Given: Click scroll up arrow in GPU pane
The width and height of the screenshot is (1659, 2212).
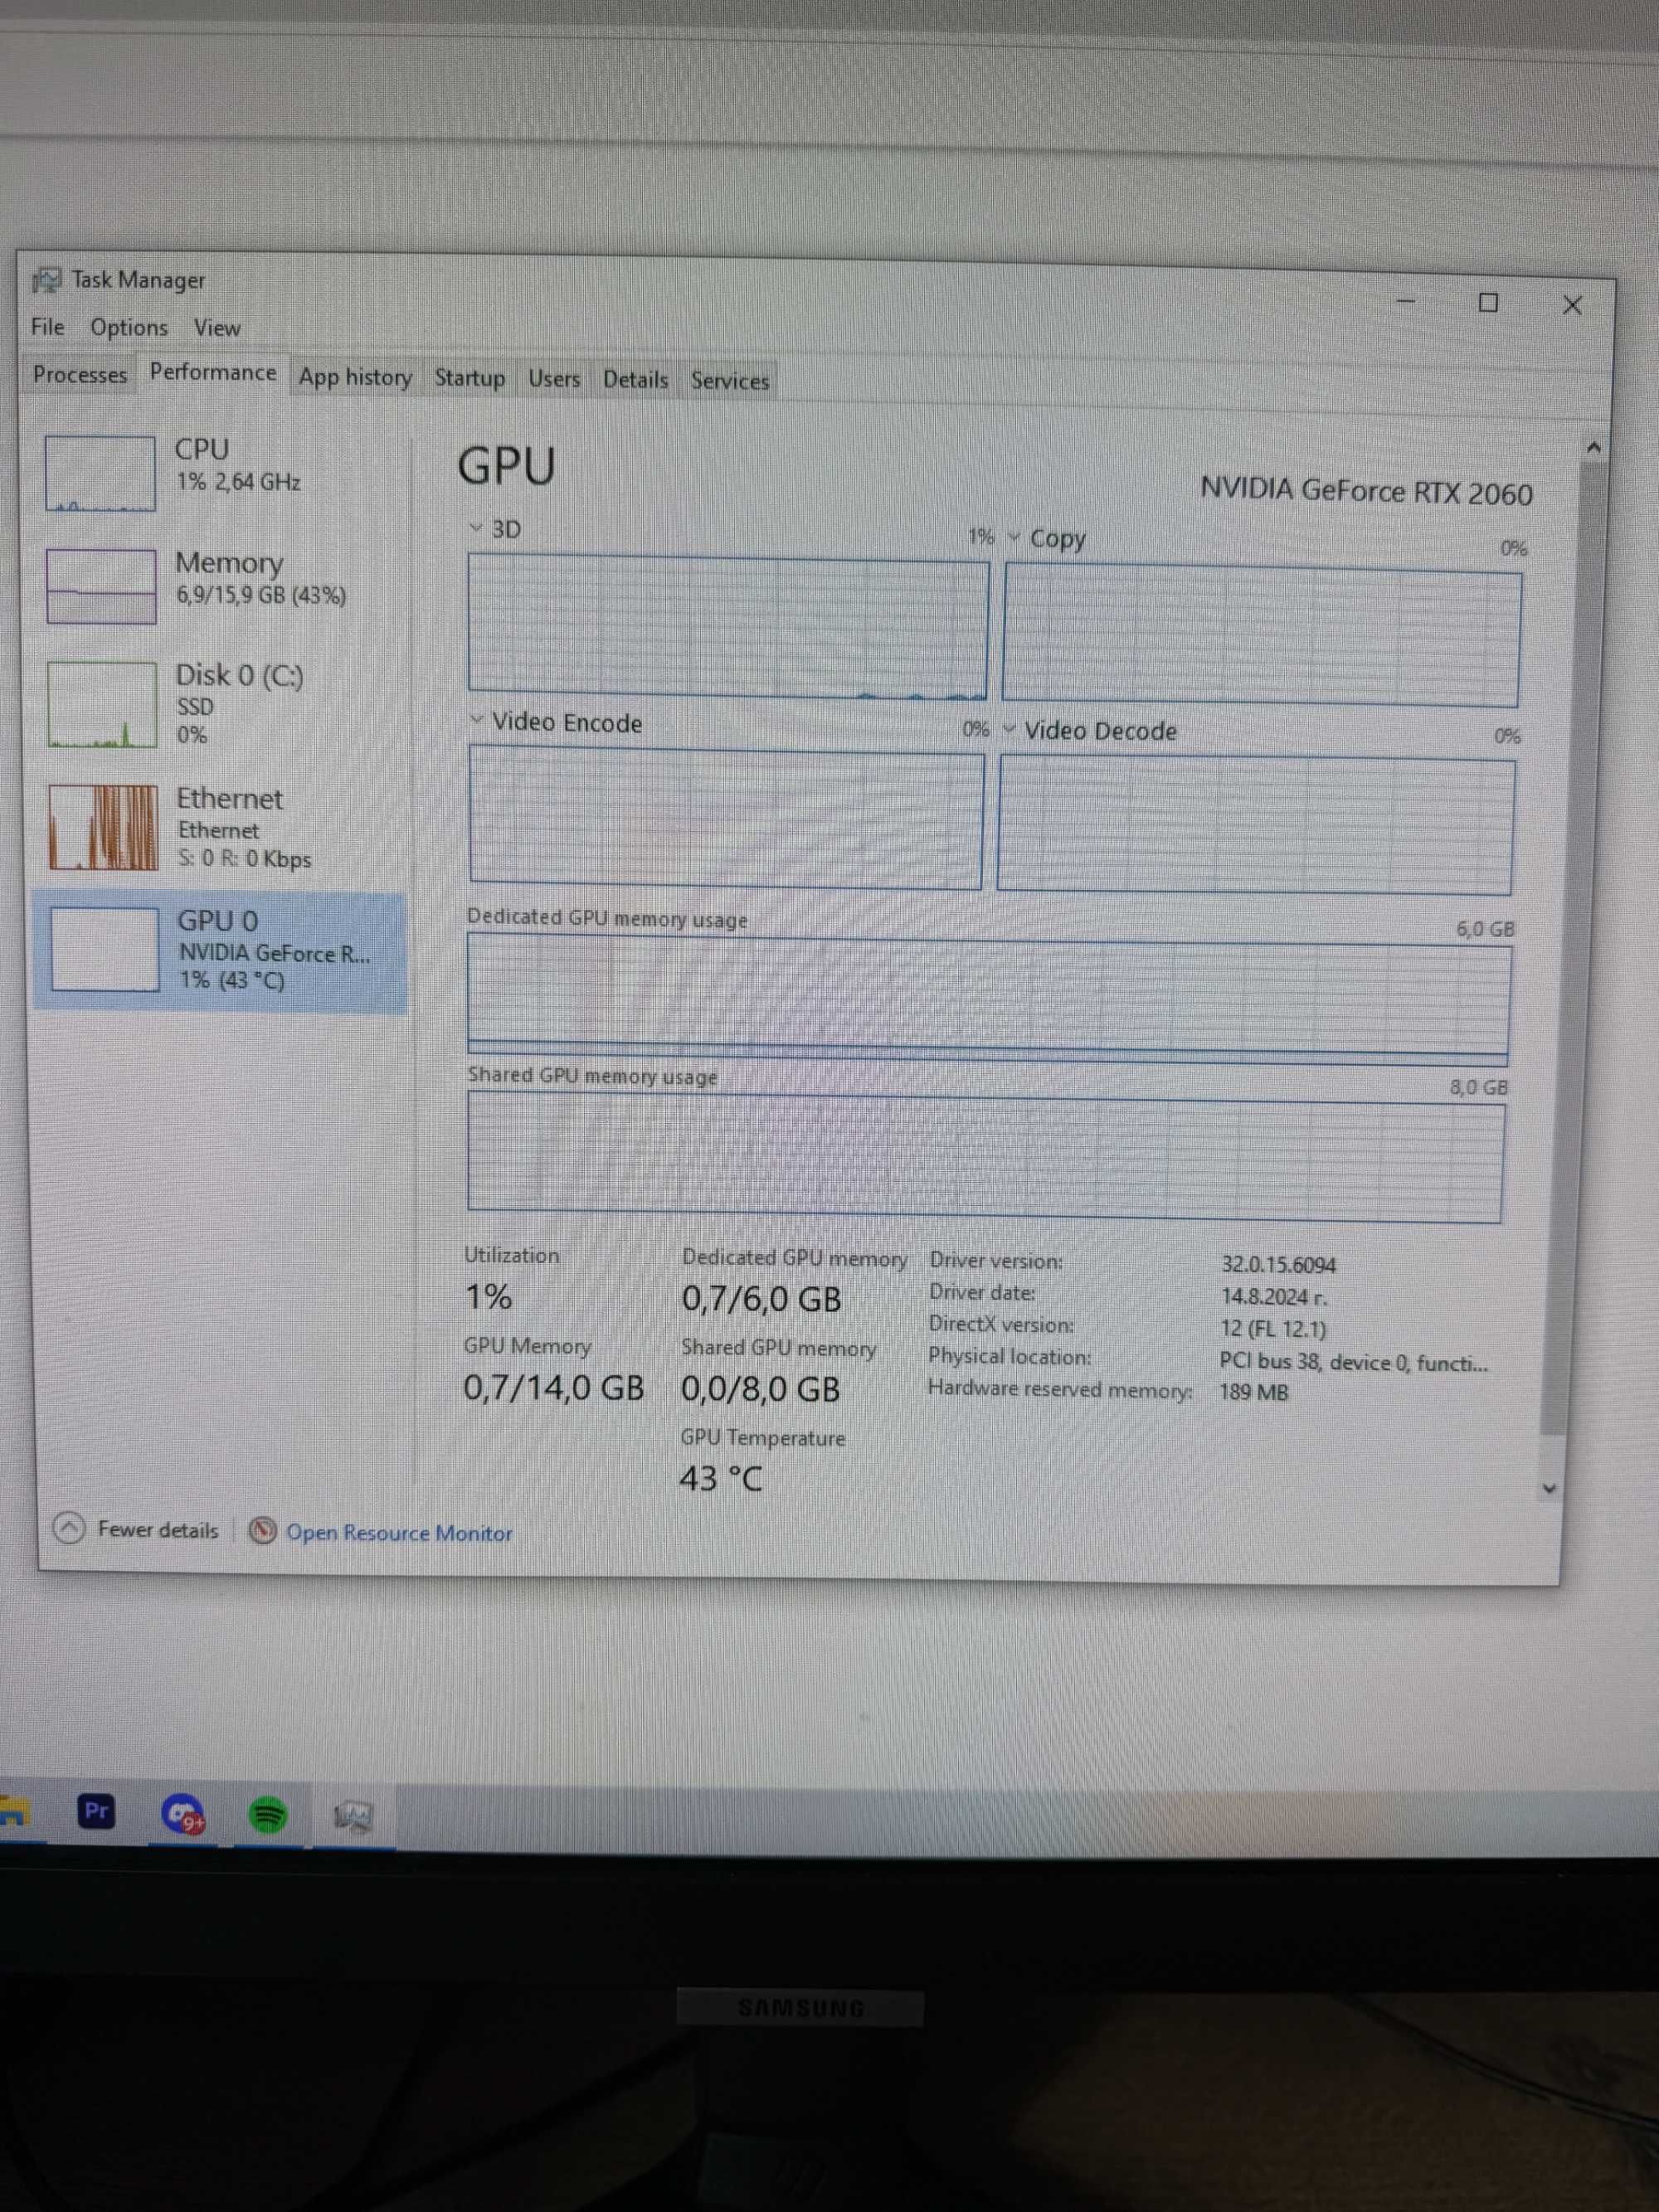Looking at the screenshot, I should click(x=1594, y=447).
